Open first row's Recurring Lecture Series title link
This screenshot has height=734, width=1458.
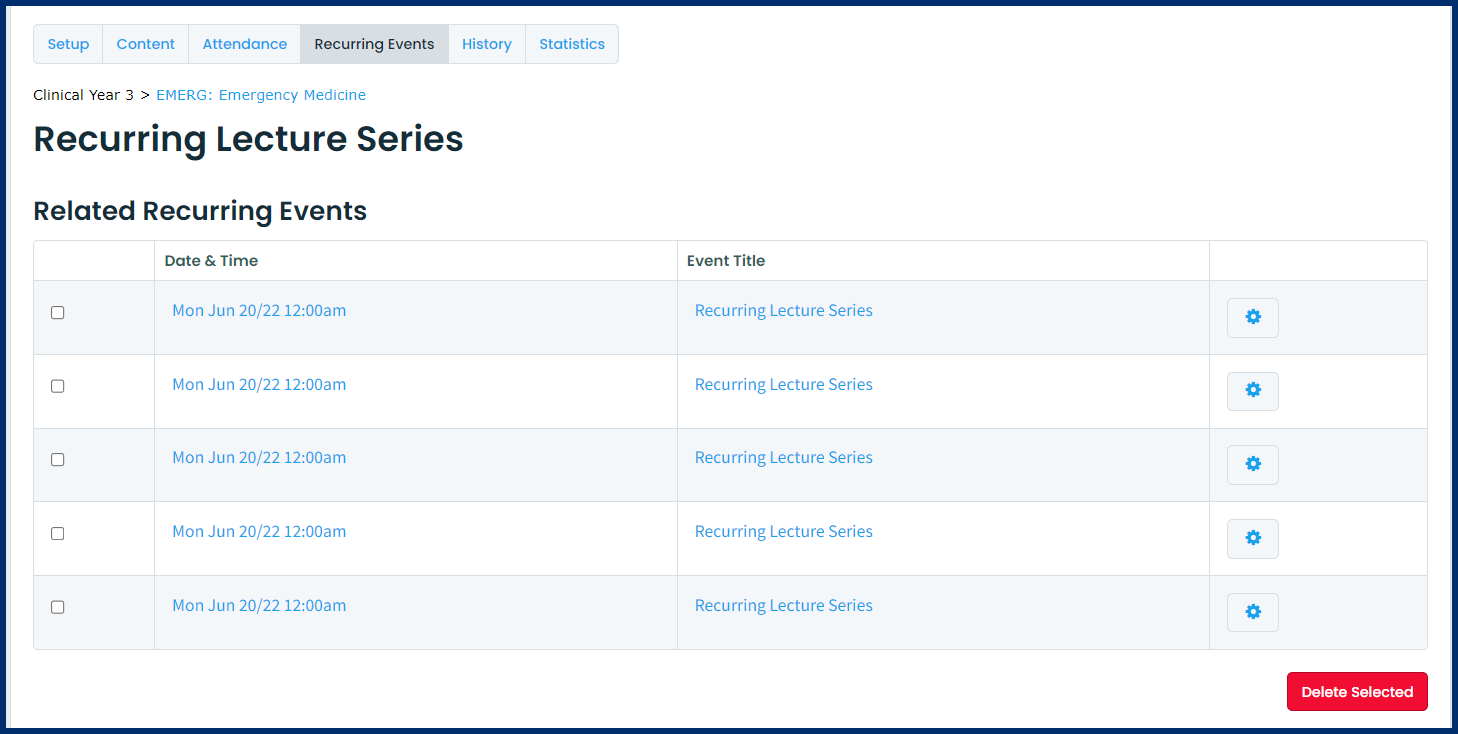[783, 310]
